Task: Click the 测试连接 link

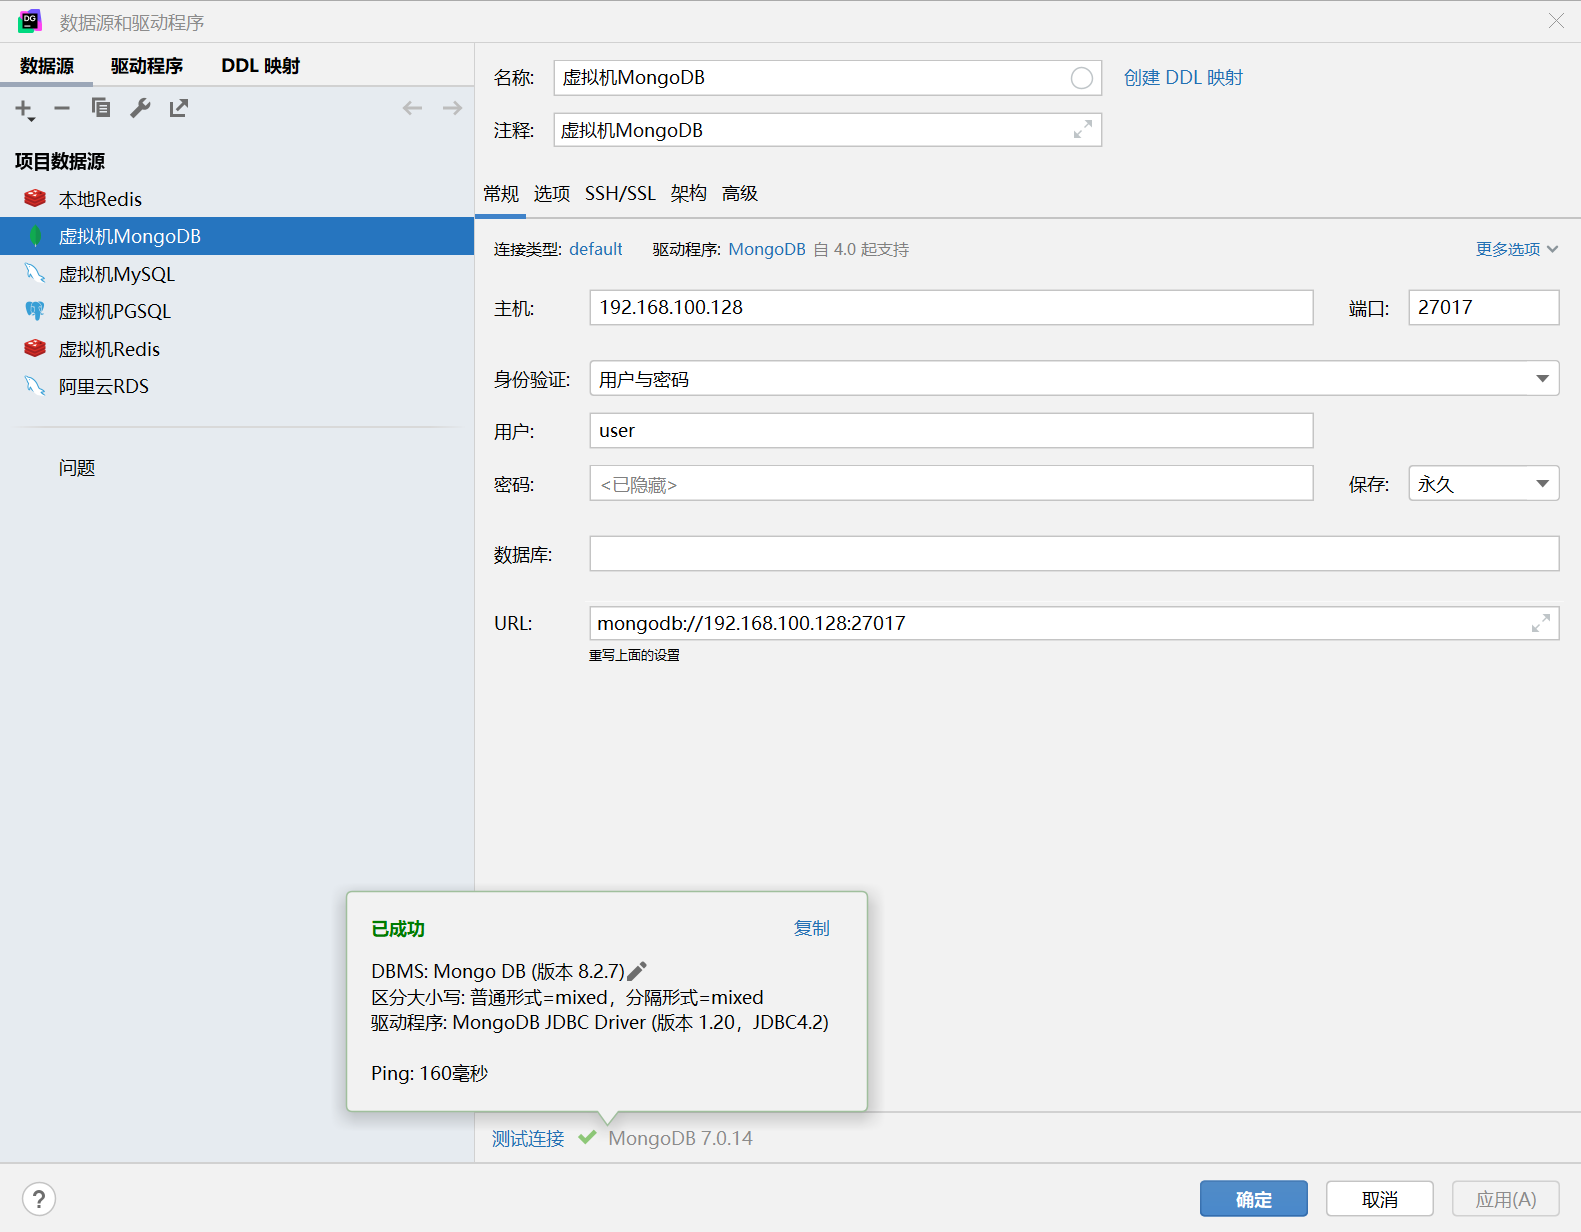Action: click(x=528, y=1138)
